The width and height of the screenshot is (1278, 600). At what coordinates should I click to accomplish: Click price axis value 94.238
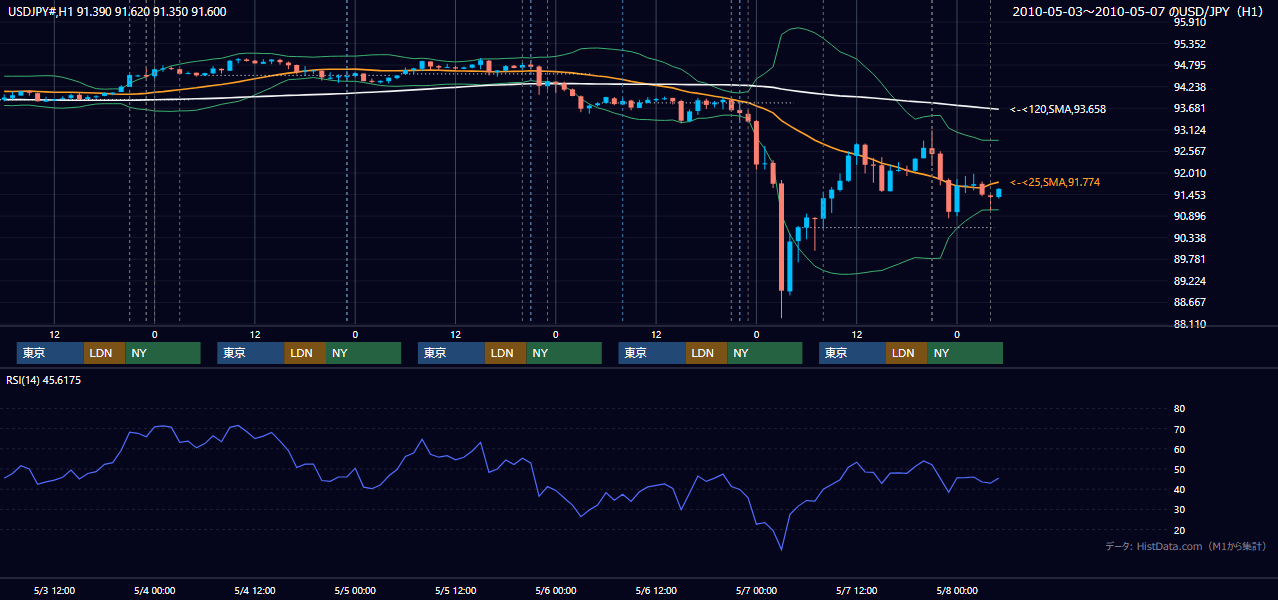[1190, 87]
